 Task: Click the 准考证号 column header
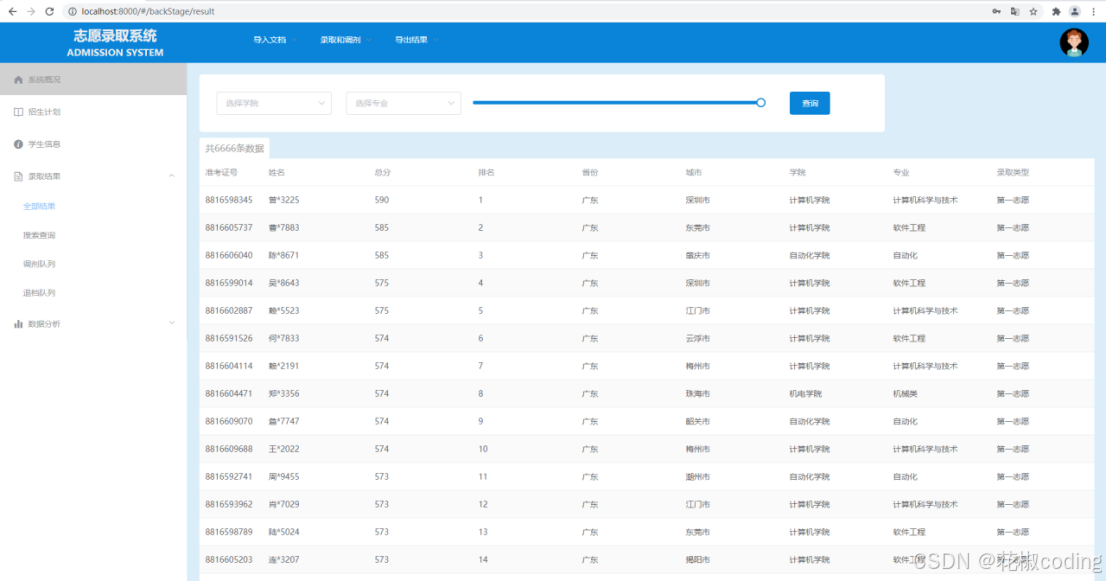221,173
